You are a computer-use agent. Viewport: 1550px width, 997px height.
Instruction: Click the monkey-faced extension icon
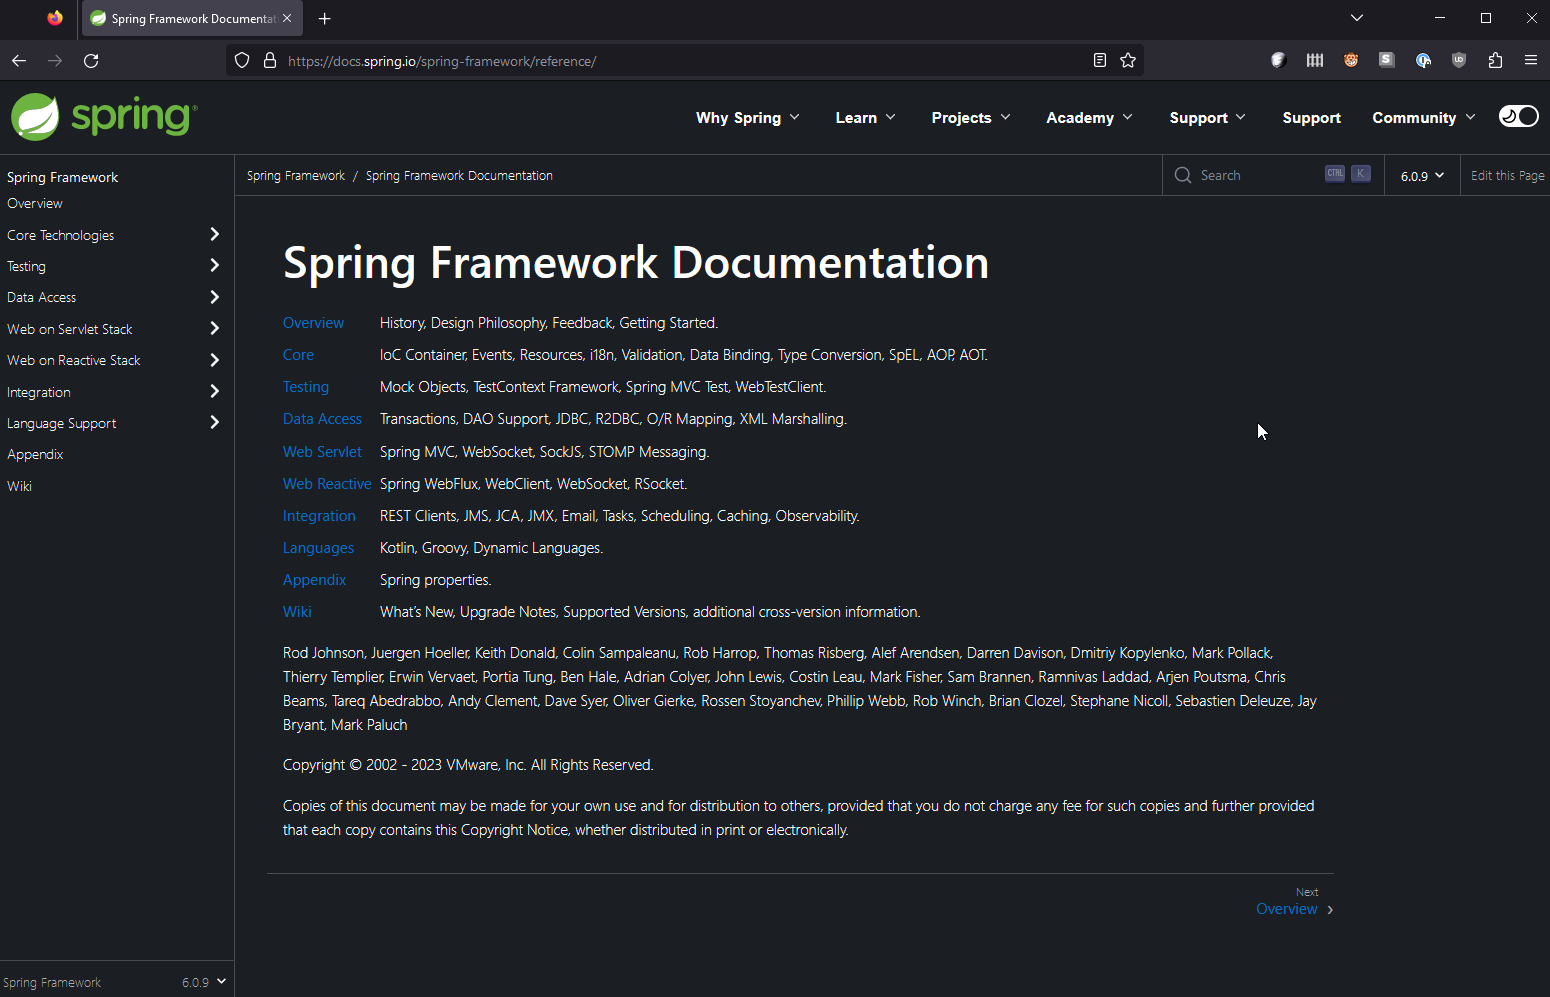coord(1351,60)
